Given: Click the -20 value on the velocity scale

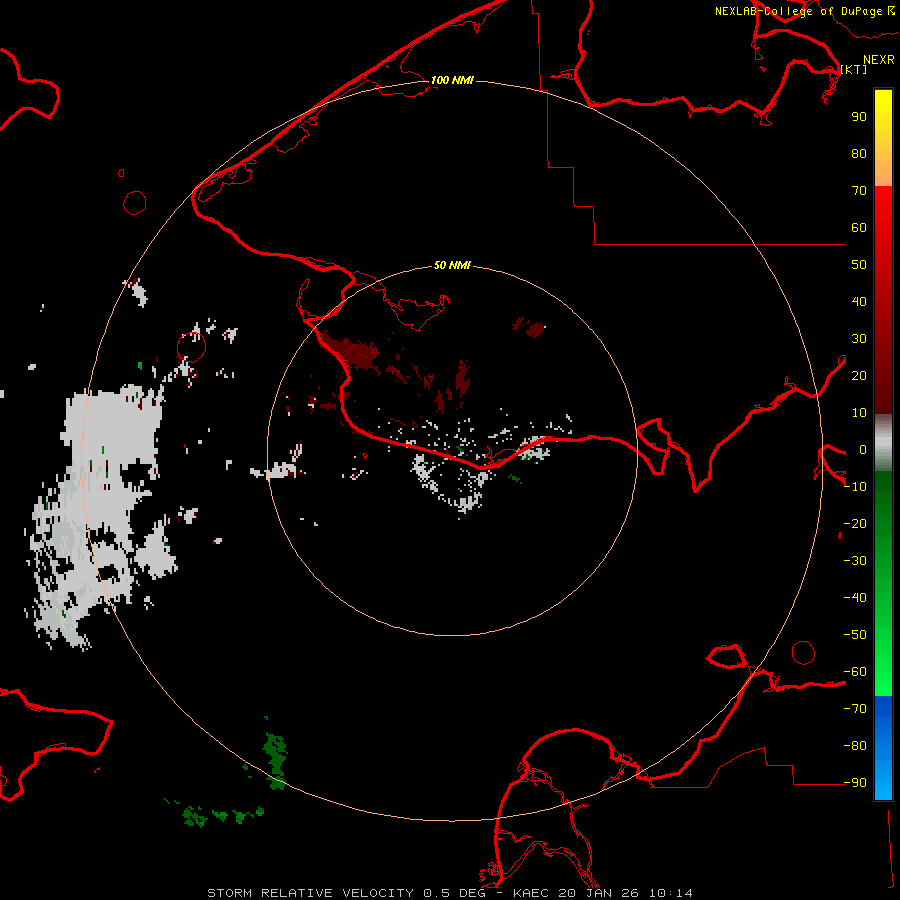Looking at the screenshot, I should (855, 524).
